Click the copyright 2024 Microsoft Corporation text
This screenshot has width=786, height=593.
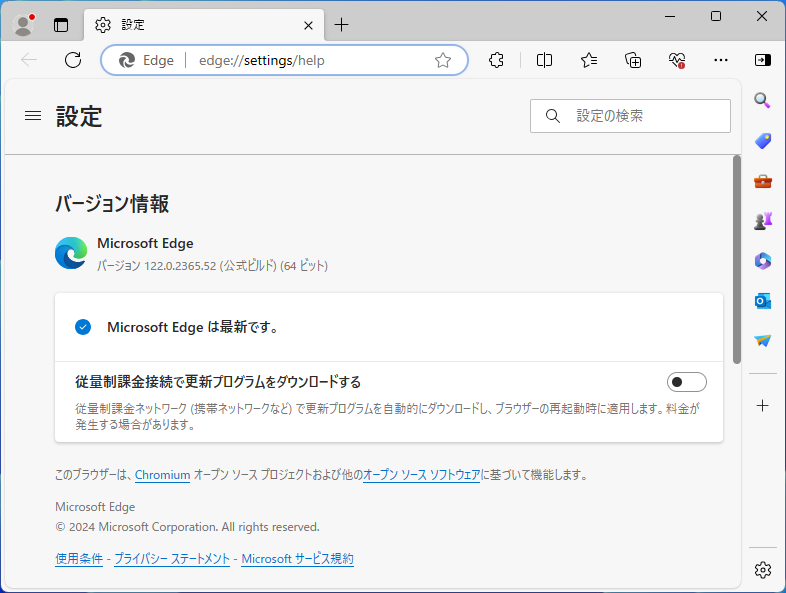point(187,527)
